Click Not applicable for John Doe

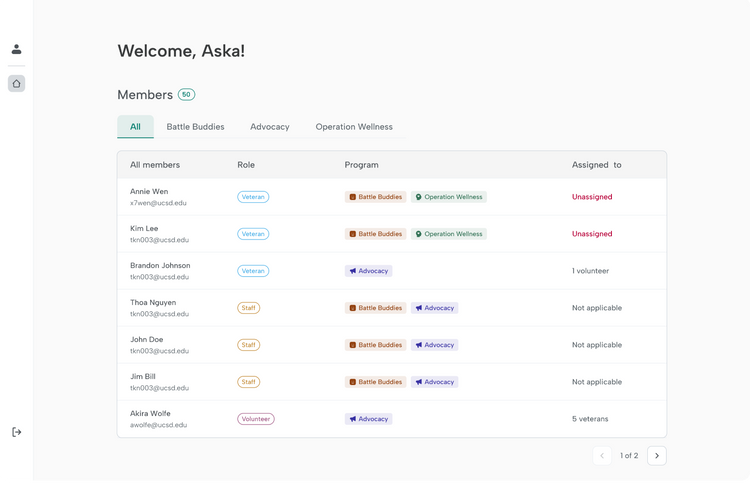(597, 345)
